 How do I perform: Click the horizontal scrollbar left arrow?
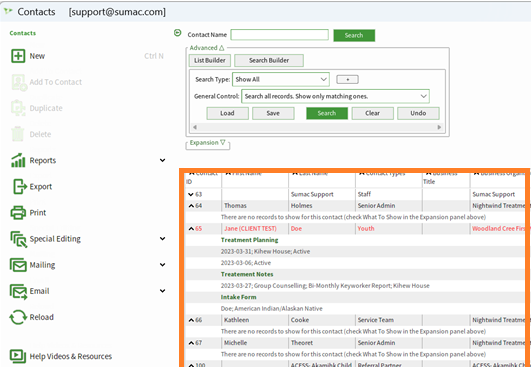tap(195, 127)
